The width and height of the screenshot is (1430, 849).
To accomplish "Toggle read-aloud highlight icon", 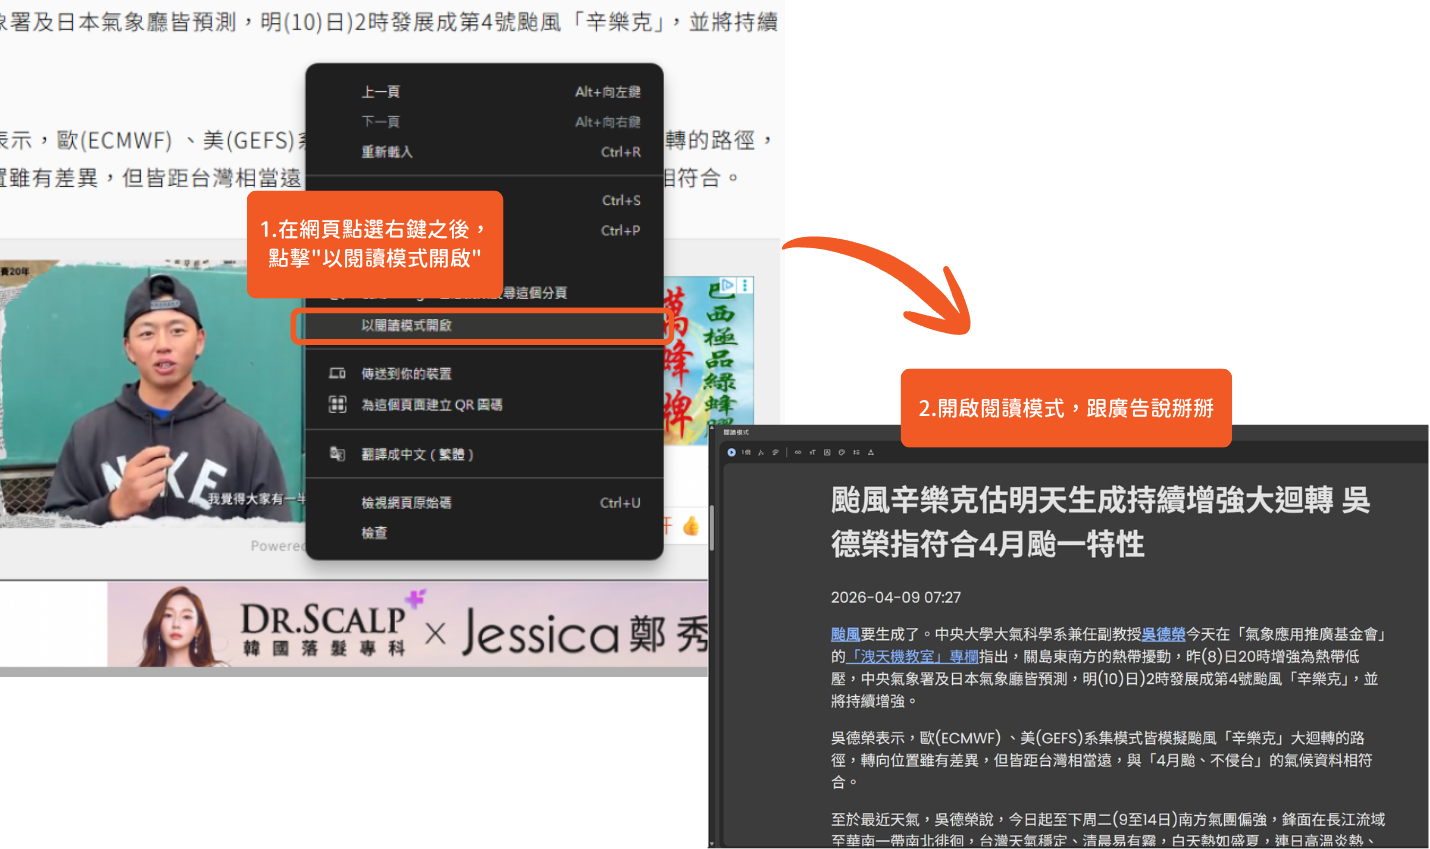I will 775,452.
